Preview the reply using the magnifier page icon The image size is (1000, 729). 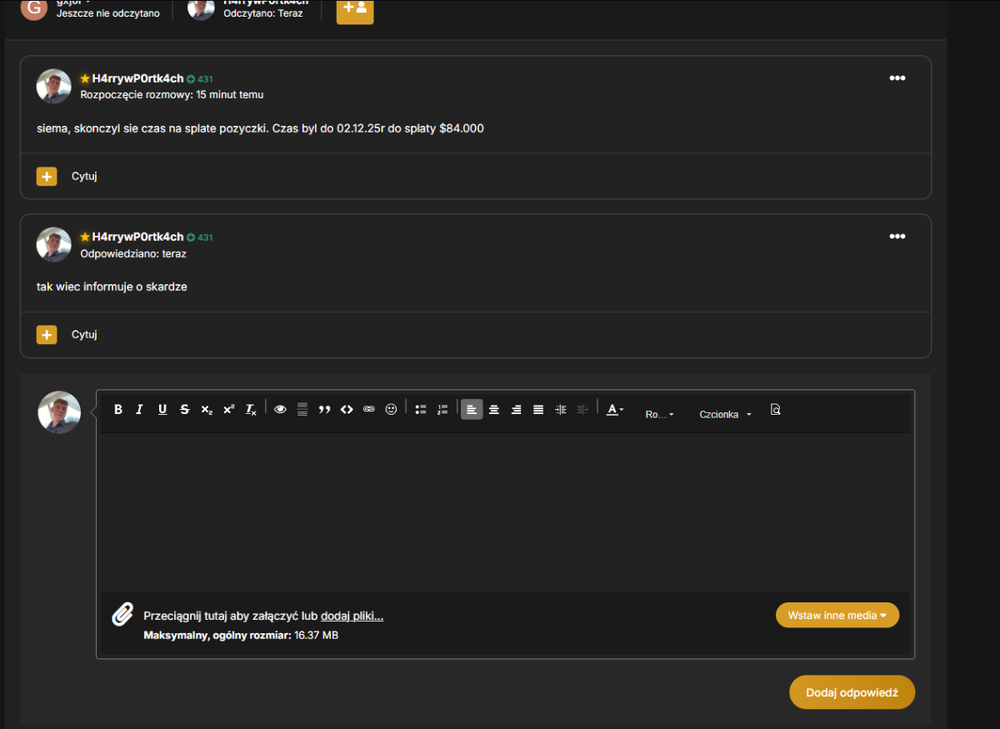point(776,409)
